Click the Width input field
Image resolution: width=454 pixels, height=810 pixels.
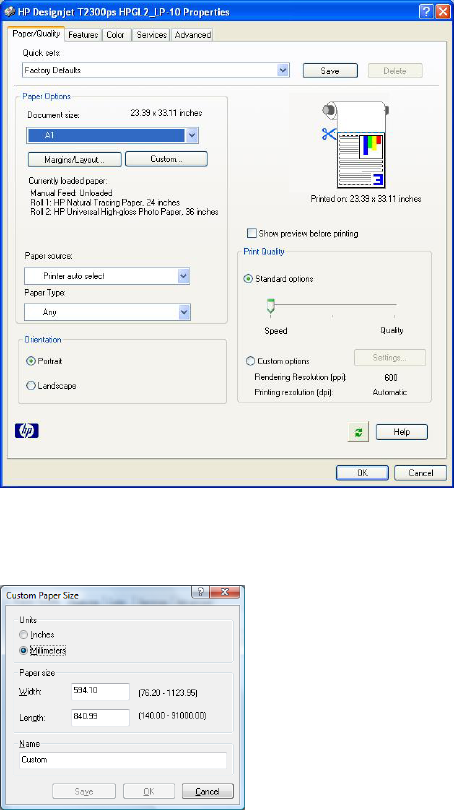100,692
